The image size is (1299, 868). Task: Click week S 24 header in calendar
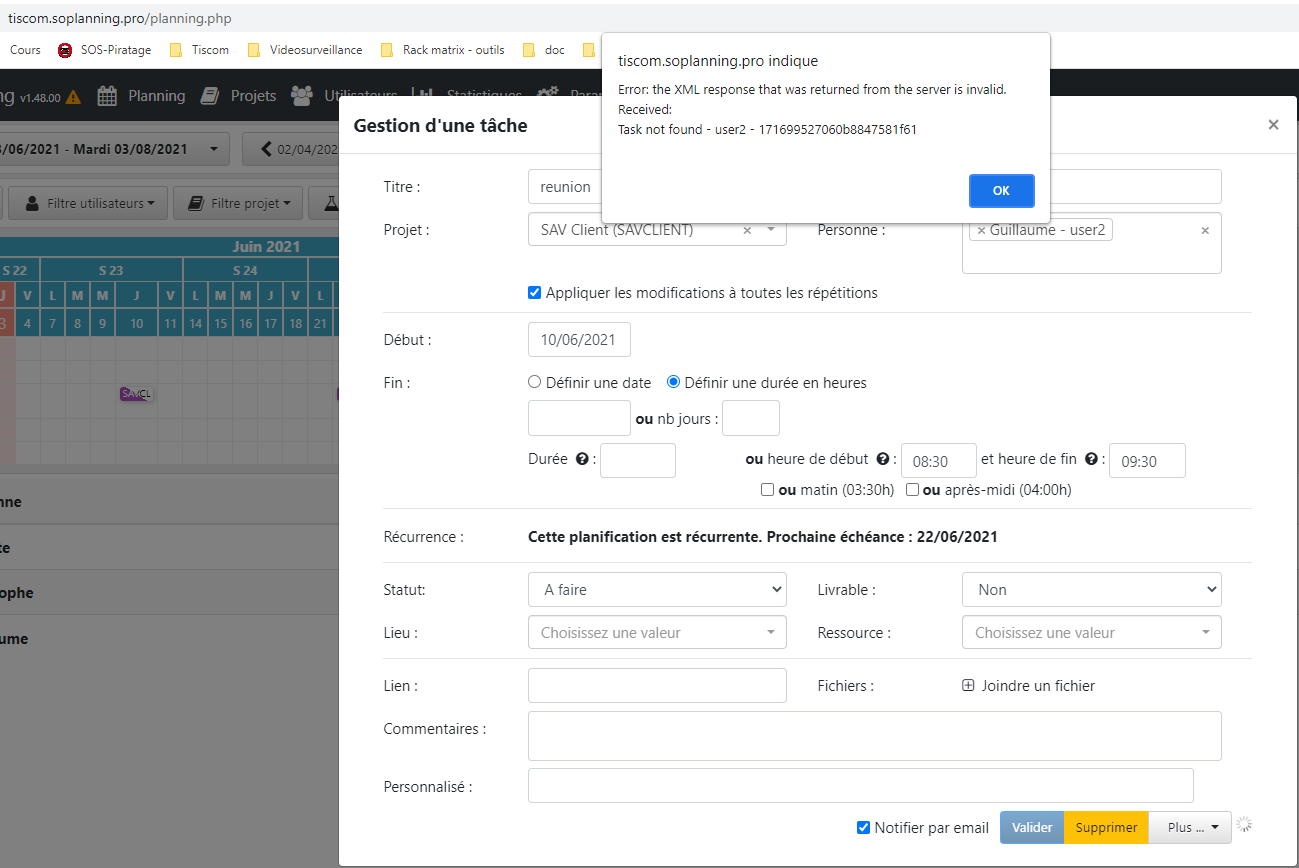pyautogui.click(x=245, y=270)
